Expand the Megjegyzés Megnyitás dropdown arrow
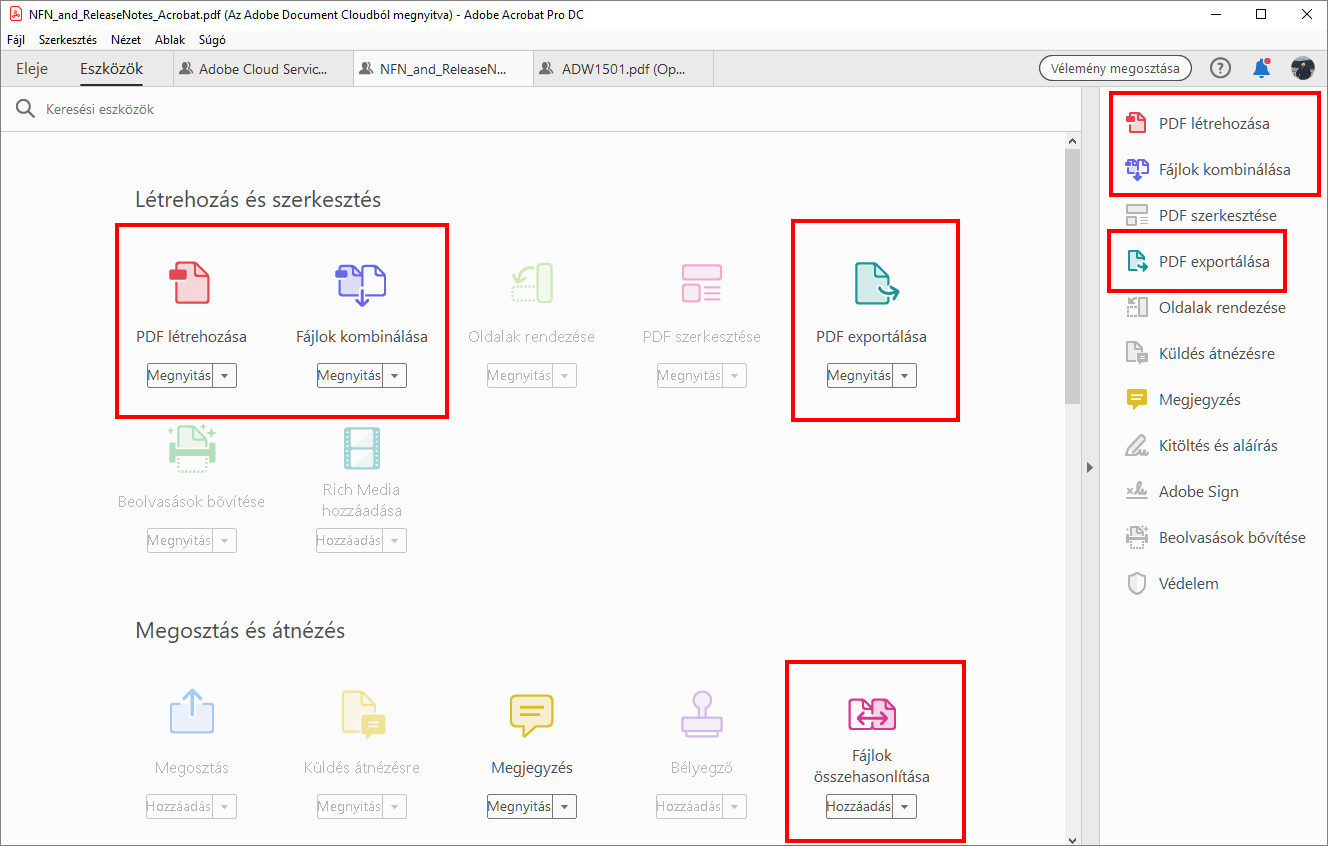 pyautogui.click(x=566, y=807)
